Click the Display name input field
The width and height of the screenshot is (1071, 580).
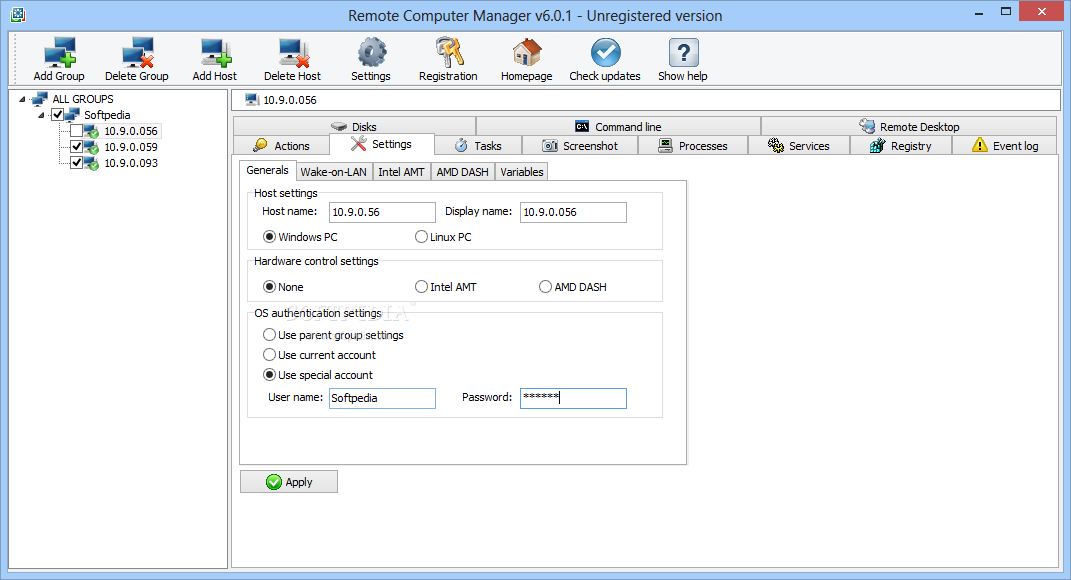point(573,212)
